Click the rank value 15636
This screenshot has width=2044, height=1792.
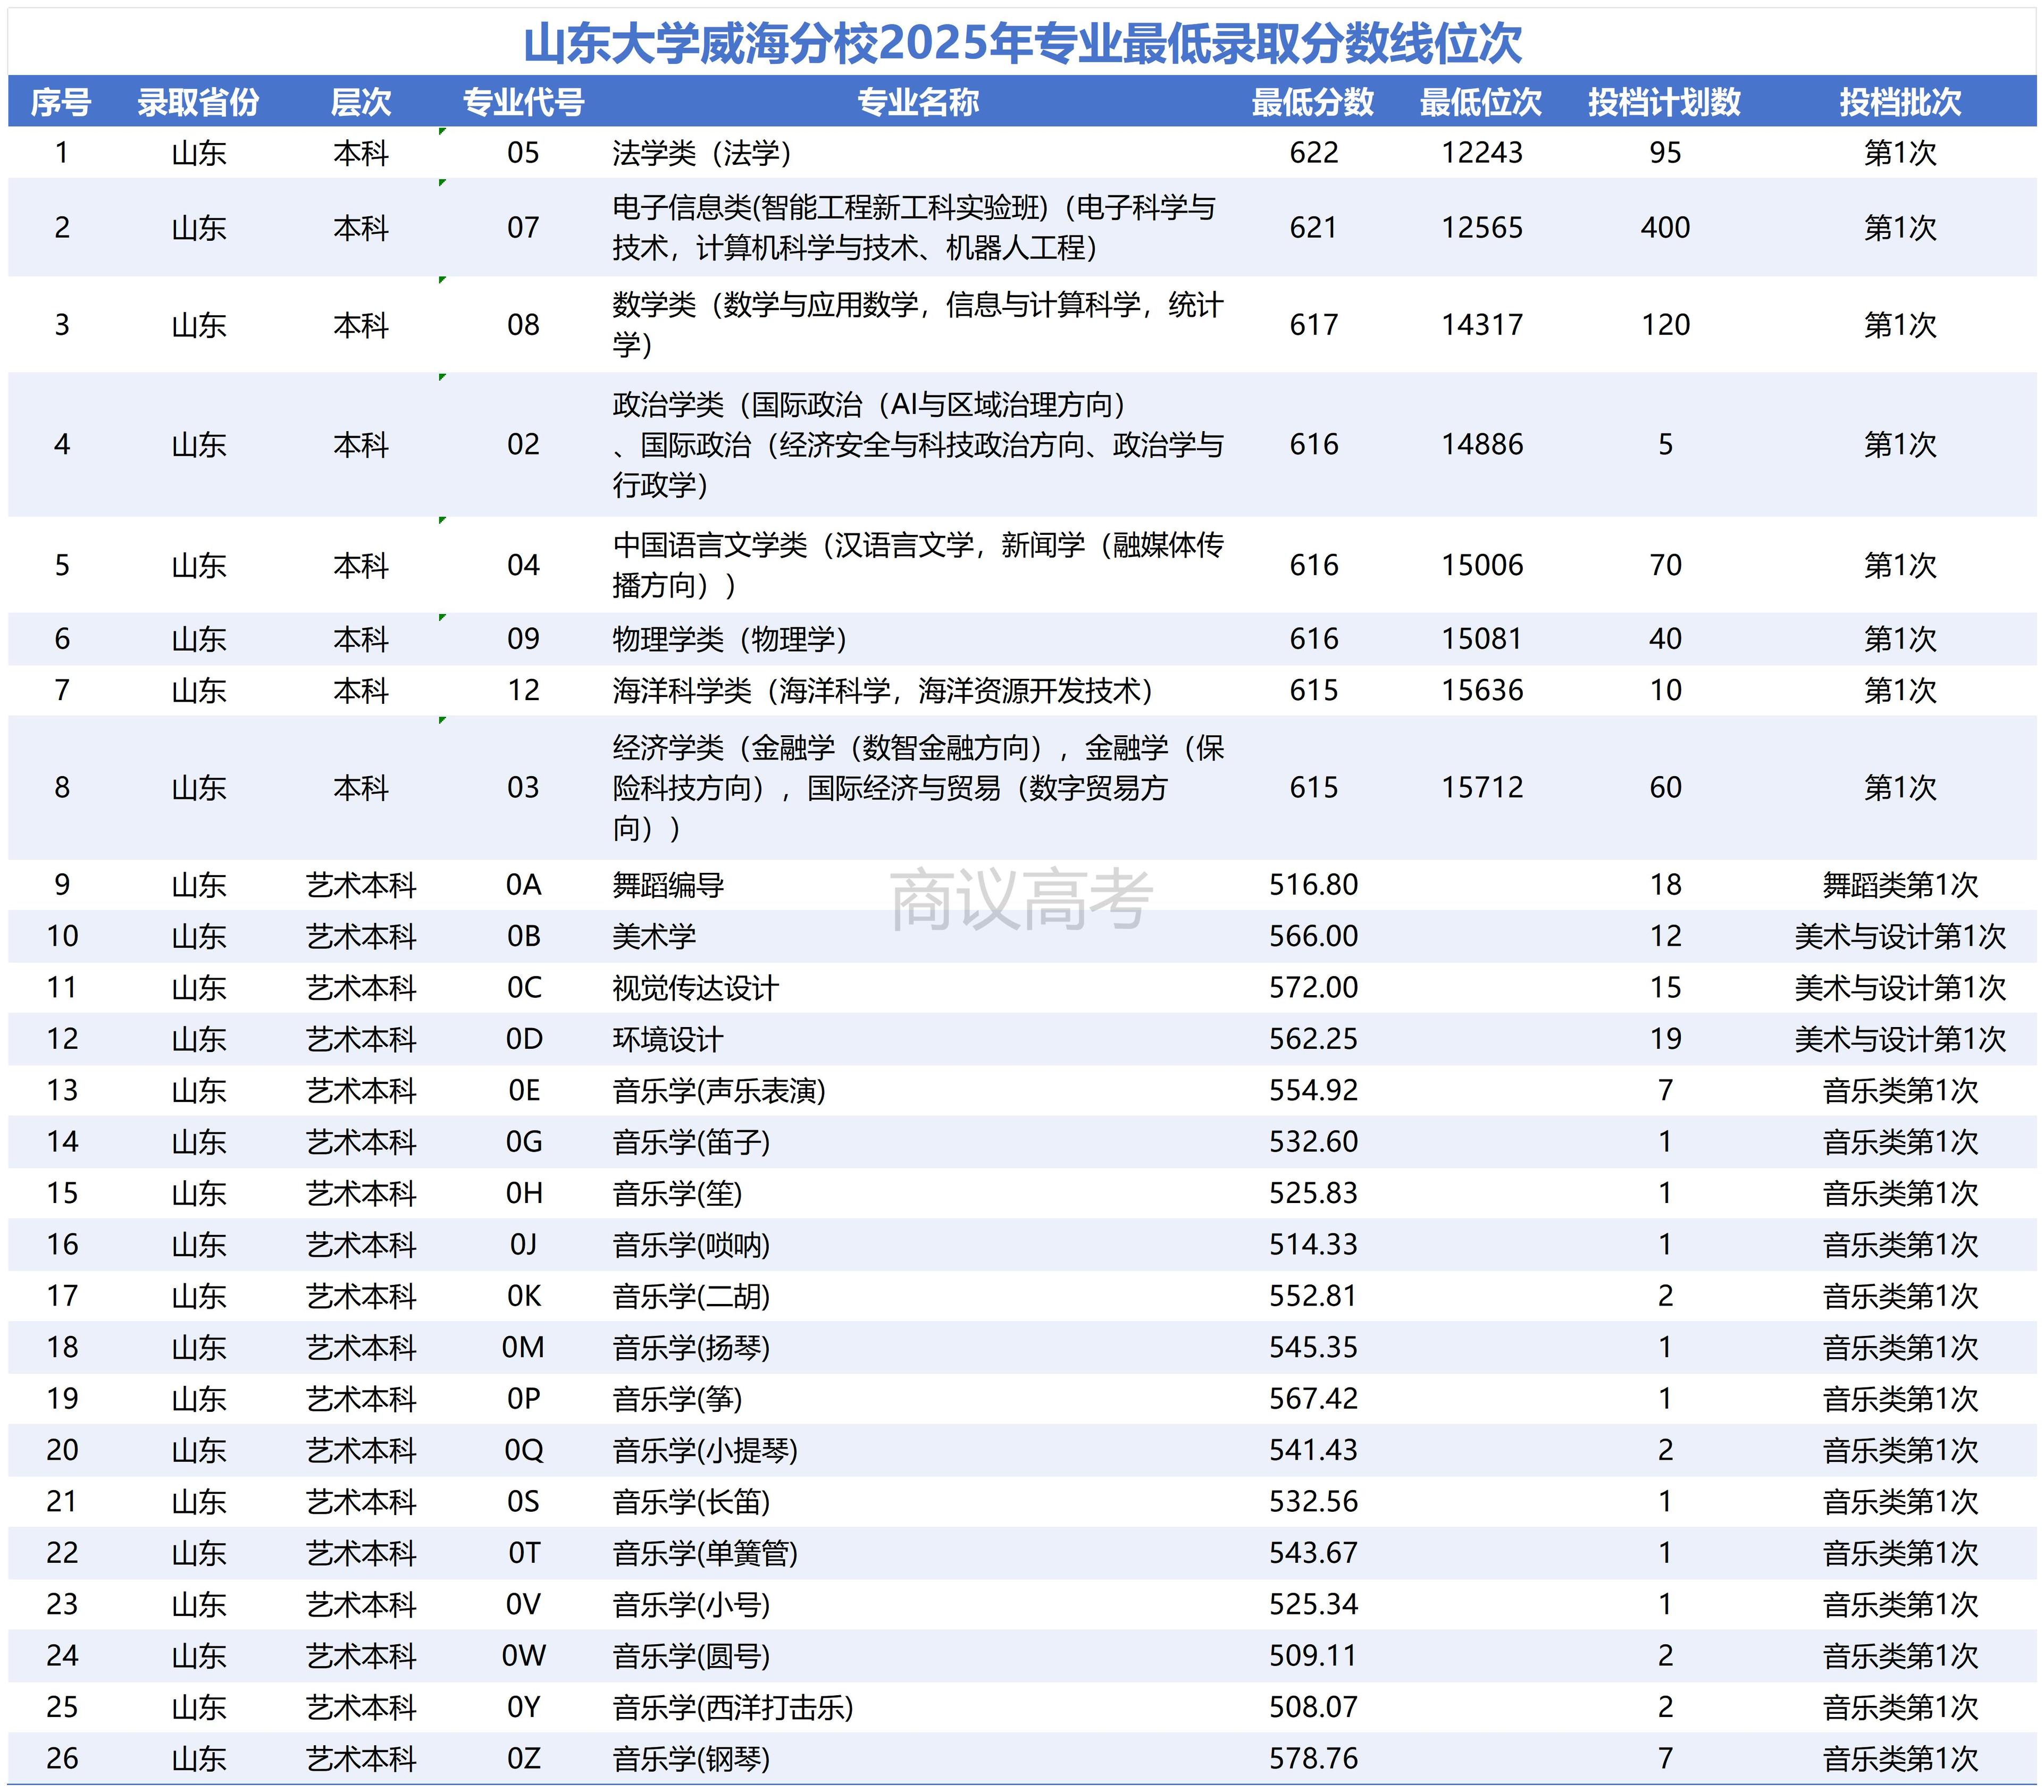point(1482,691)
